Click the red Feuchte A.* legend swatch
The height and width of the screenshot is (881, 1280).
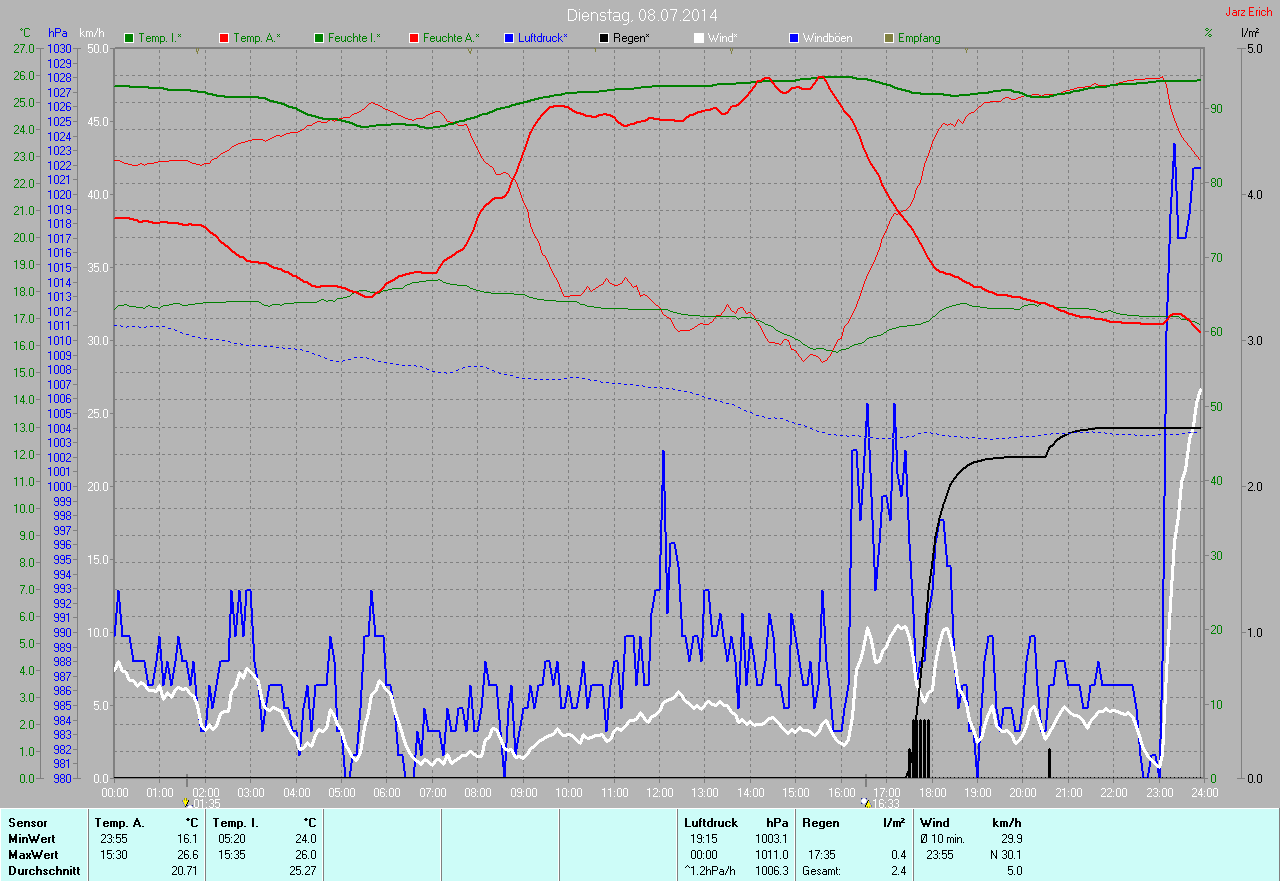point(413,38)
